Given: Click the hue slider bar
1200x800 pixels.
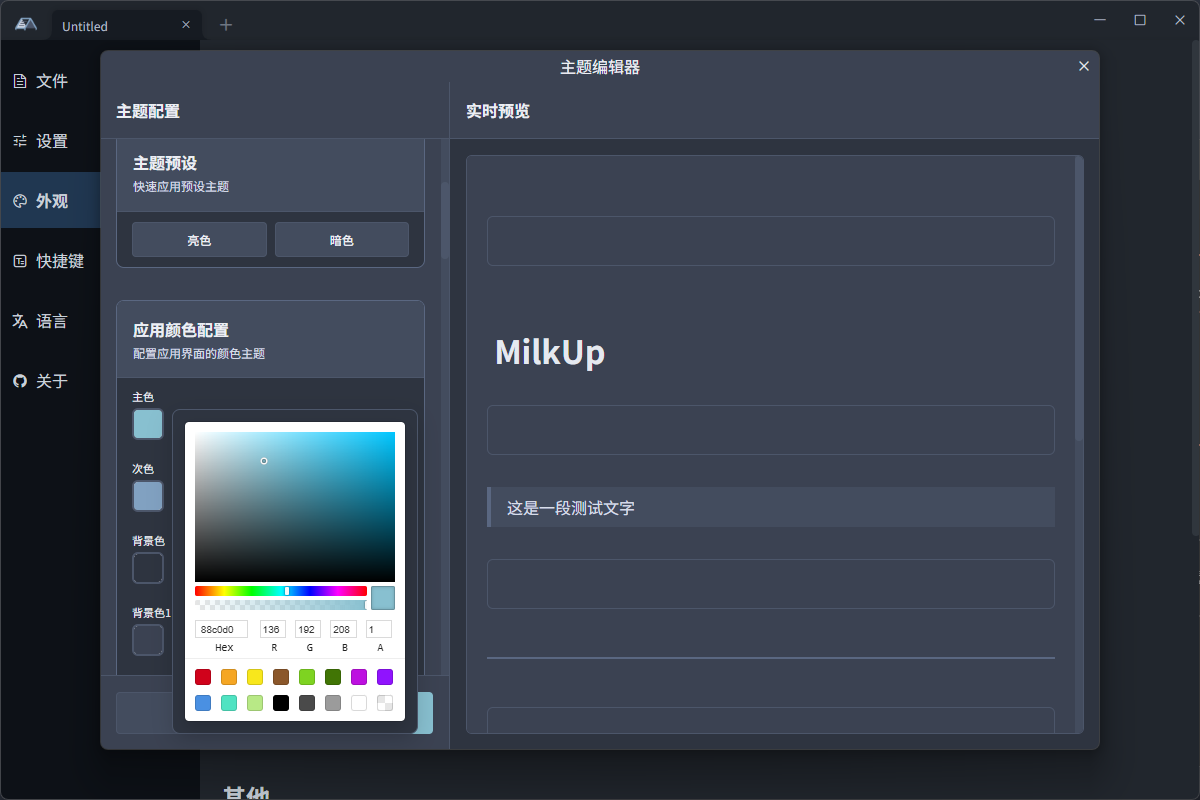Looking at the screenshot, I should tap(281, 590).
